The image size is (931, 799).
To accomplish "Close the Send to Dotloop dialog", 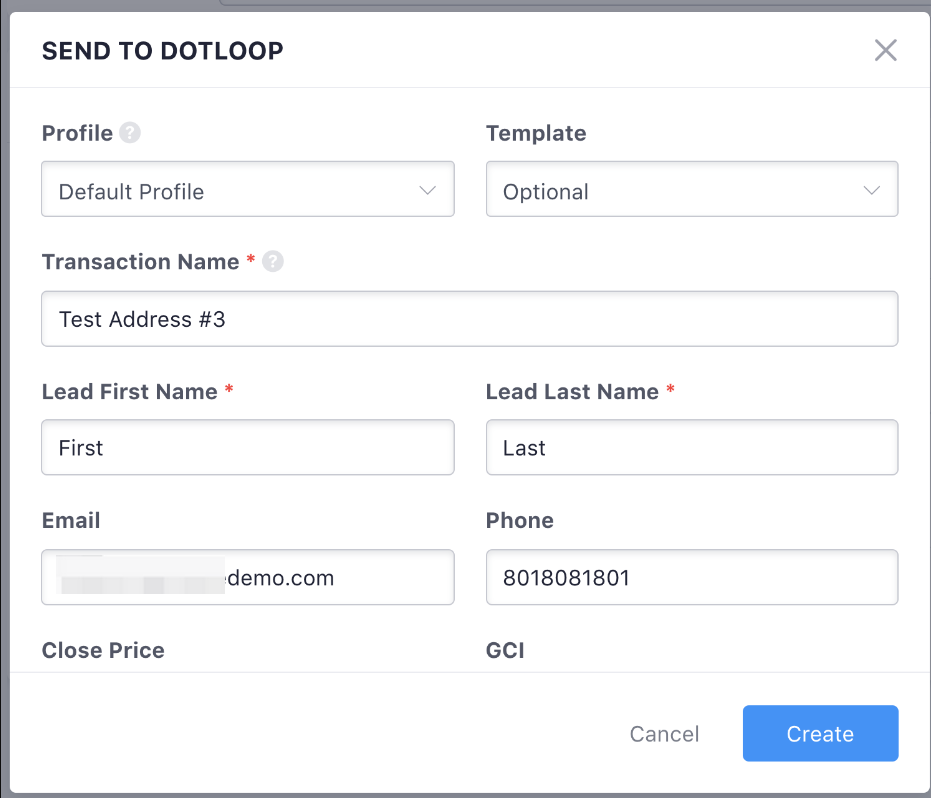I will [x=885, y=51].
